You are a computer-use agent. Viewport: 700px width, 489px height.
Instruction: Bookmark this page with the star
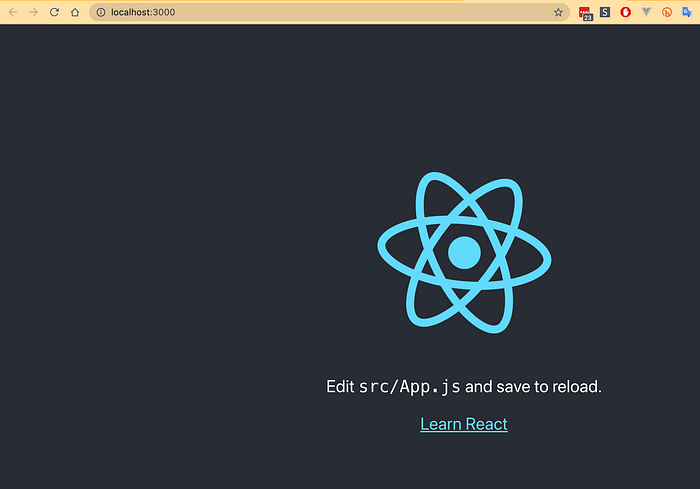point(558,12)
